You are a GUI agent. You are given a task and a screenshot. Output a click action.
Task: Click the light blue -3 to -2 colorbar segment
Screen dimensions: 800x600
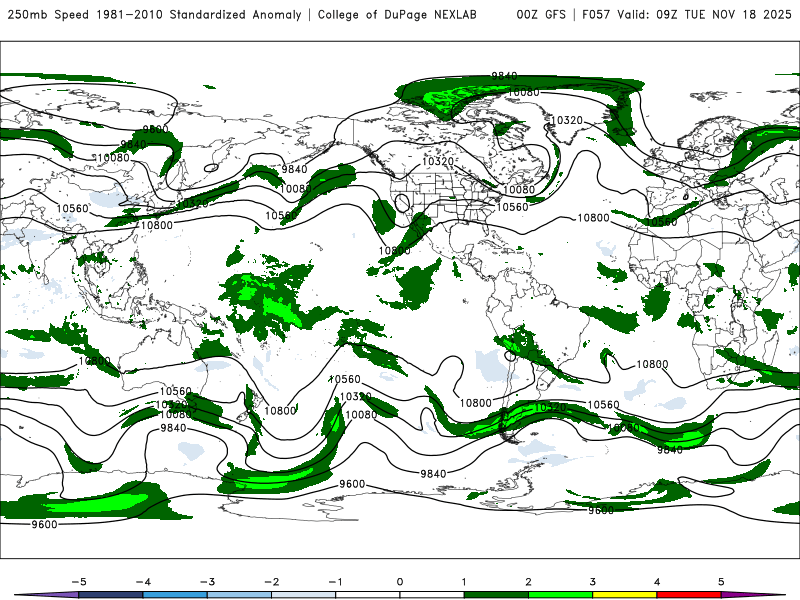tap(239, 595)
